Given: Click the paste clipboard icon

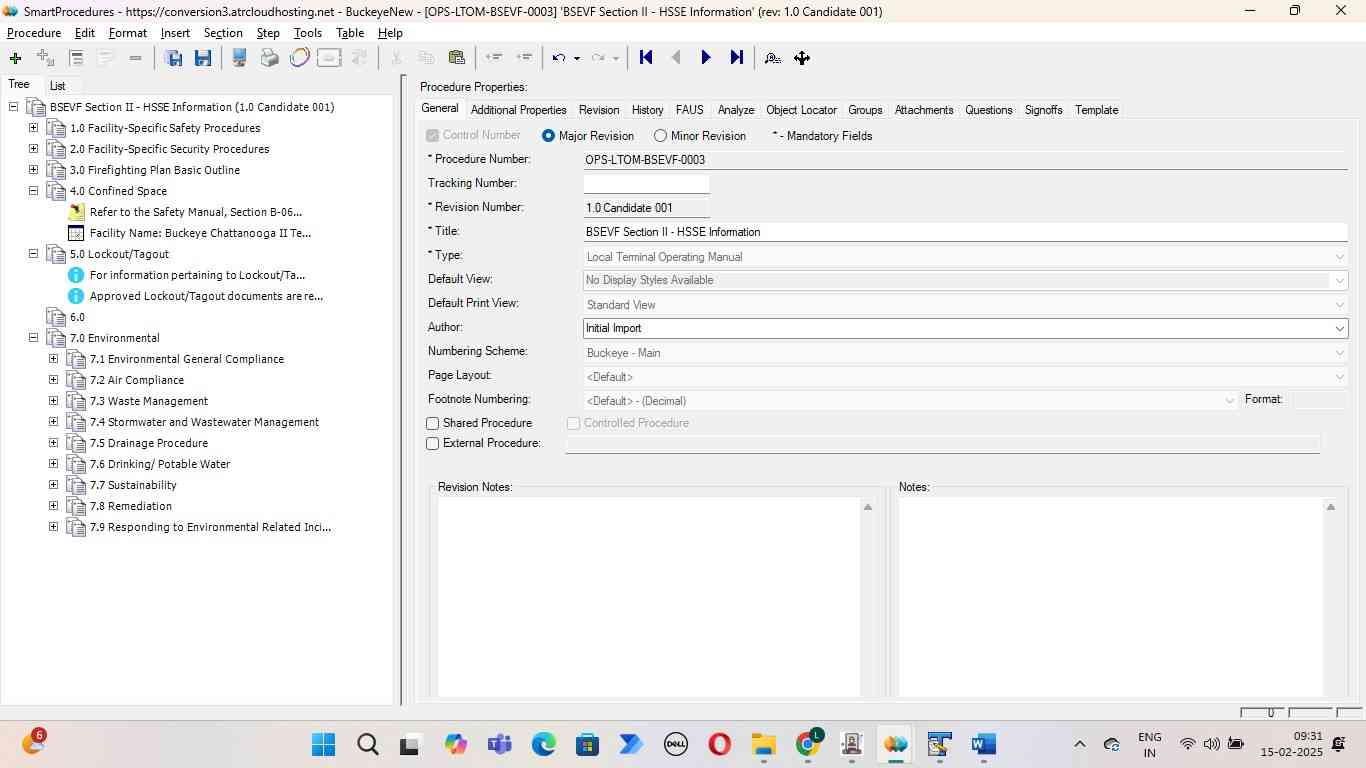Looking at the screenshot, I should coord(457,58).
